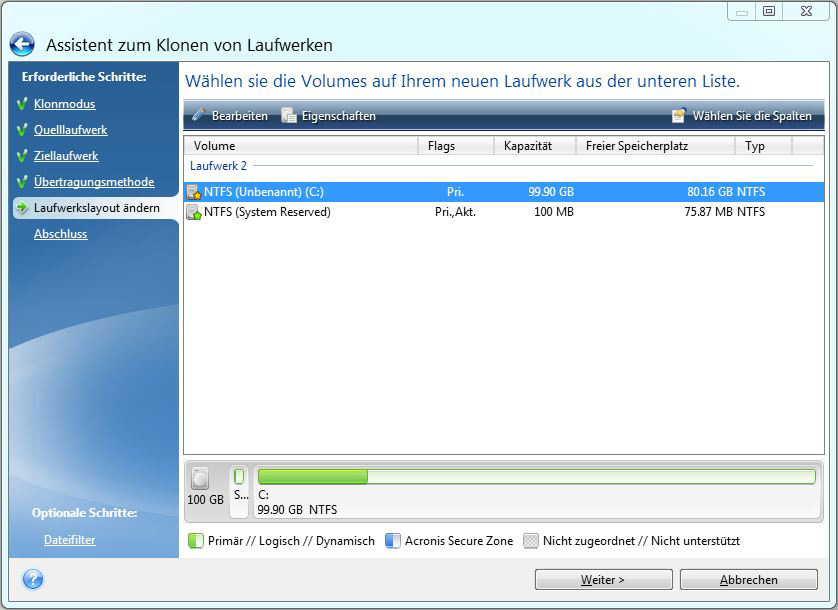Select the Laufwerkslayout ändern step
The image size is (838, 610).
click(x=96, y=208)
